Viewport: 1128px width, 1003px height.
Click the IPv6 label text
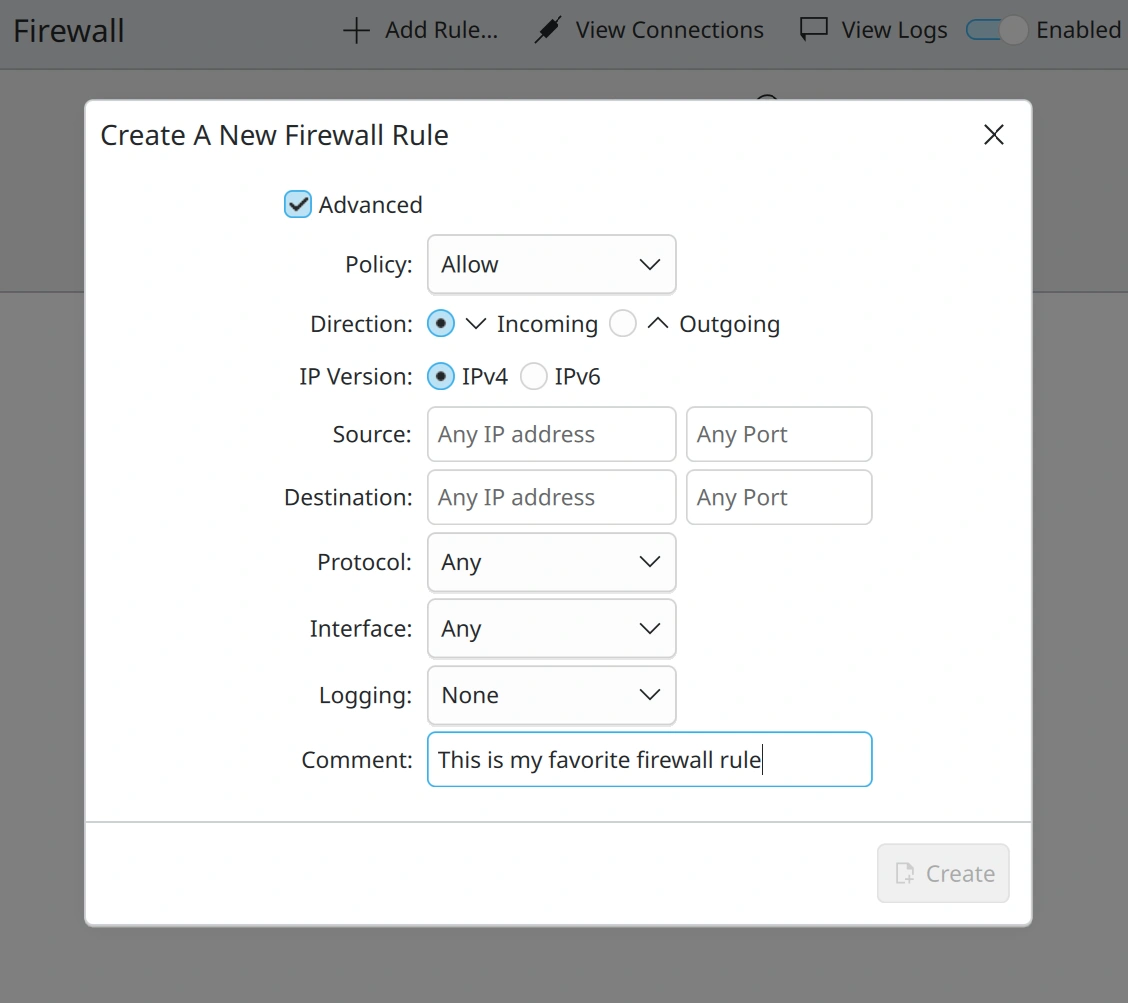[x=578, y=376]
